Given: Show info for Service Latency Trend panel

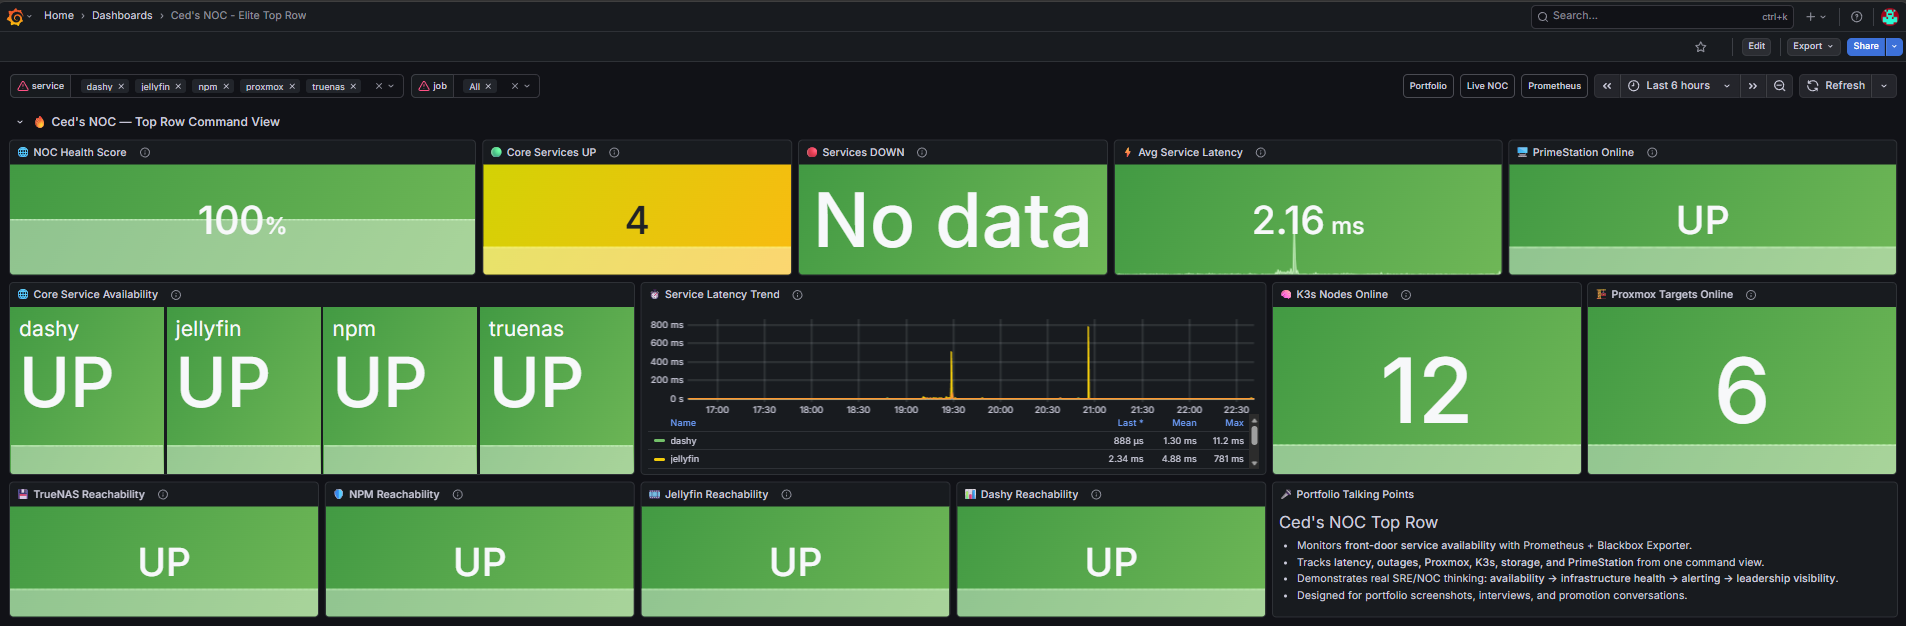Looking at the screenshot, I should [798, 295].
